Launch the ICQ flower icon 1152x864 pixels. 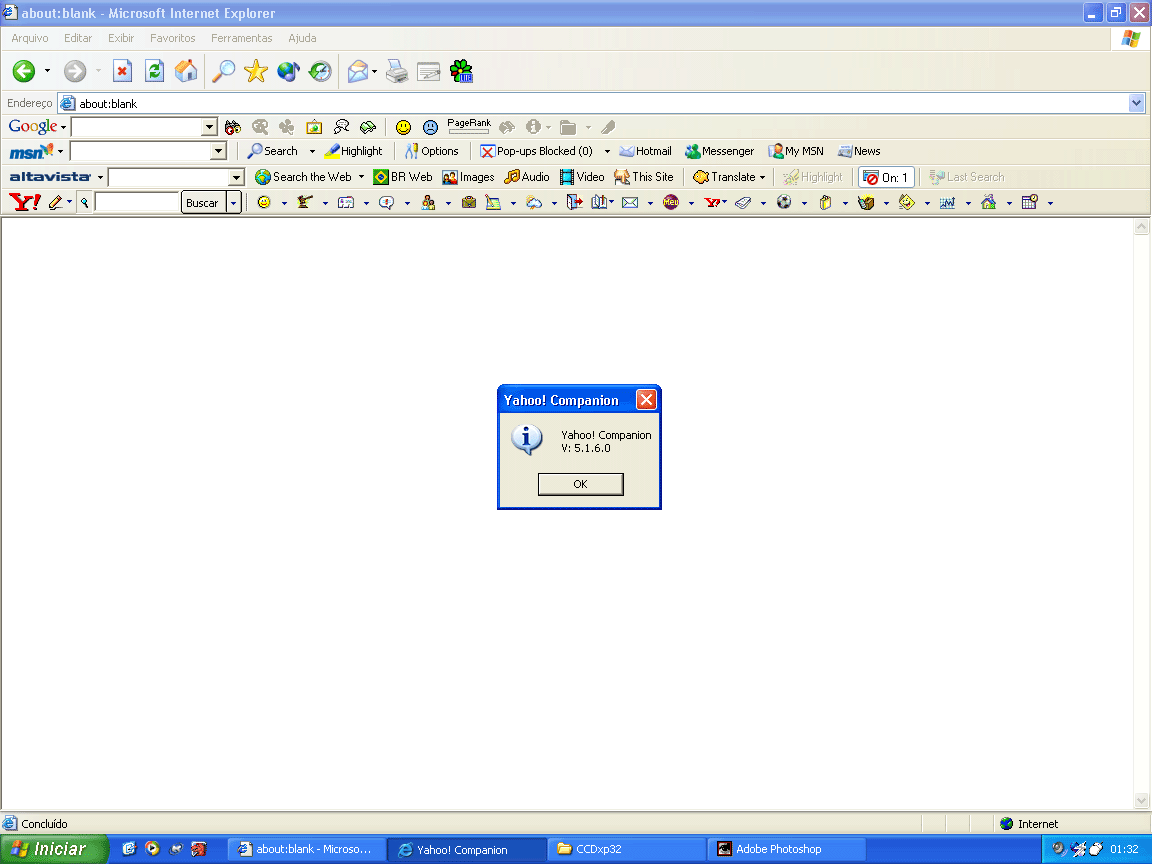point(461,71)
